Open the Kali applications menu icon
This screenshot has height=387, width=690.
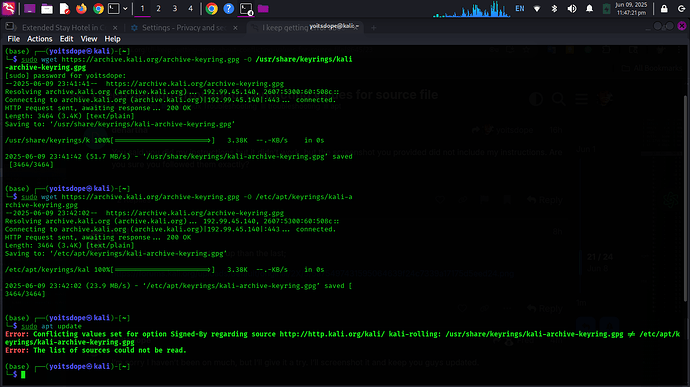click(x=8, y=8)
